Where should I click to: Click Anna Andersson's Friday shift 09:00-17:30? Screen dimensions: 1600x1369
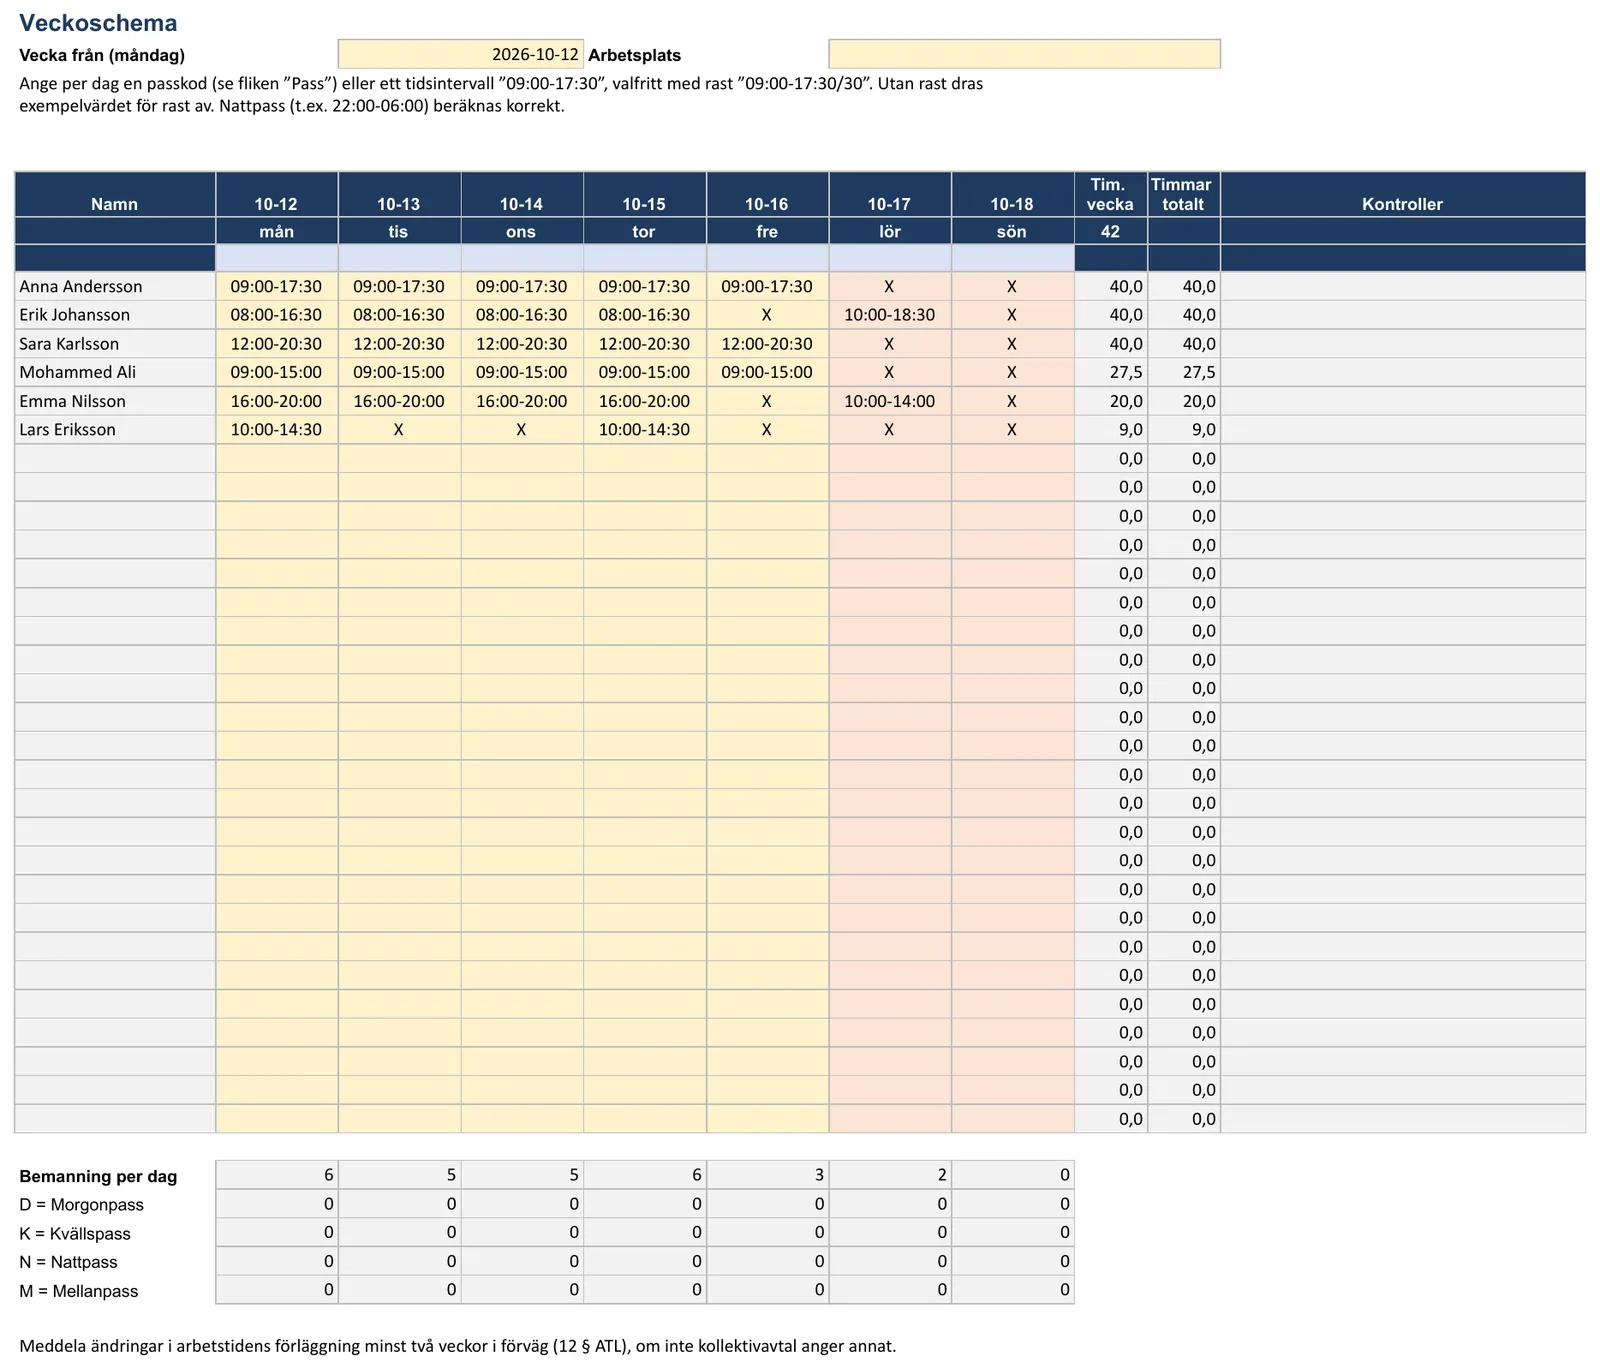[x=767, y=286]
